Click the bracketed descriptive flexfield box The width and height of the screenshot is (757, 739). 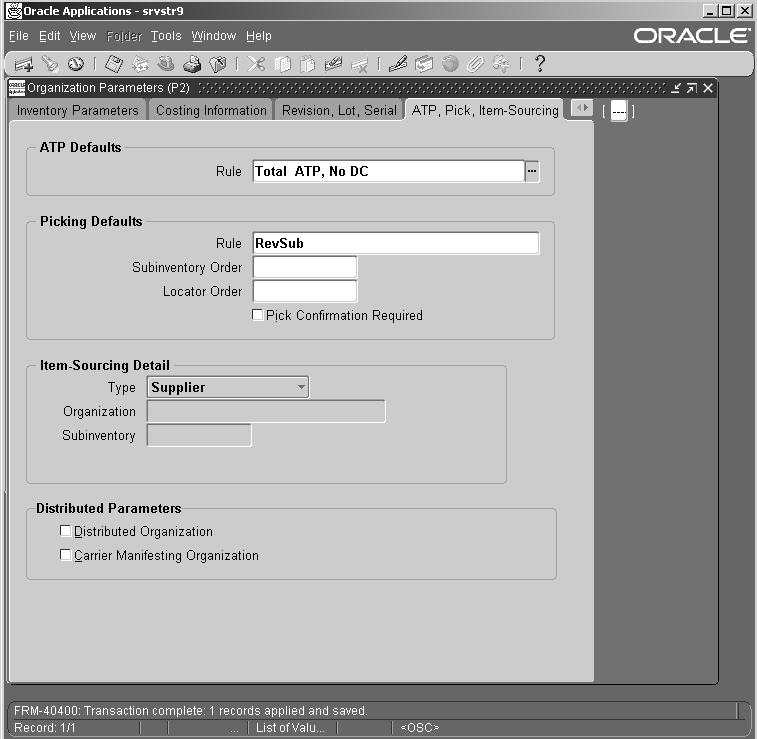tap(618, 111)
